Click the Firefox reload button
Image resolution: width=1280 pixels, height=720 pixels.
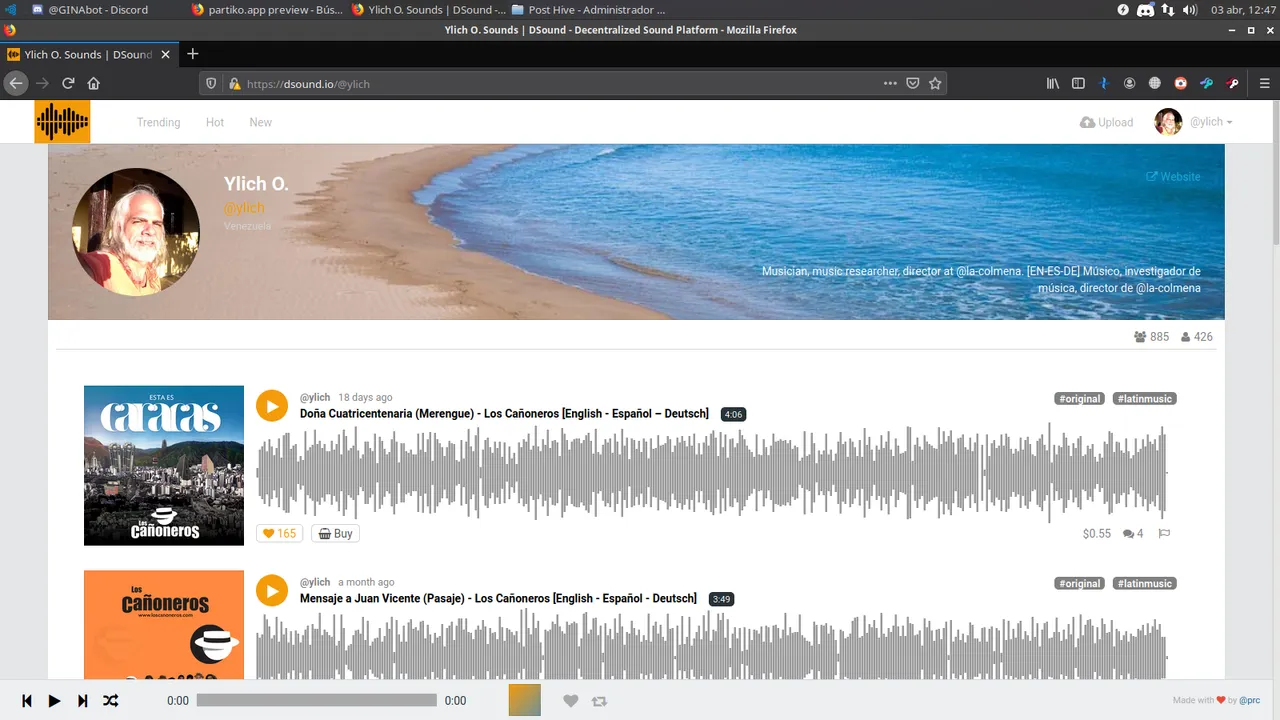(68, 83)
